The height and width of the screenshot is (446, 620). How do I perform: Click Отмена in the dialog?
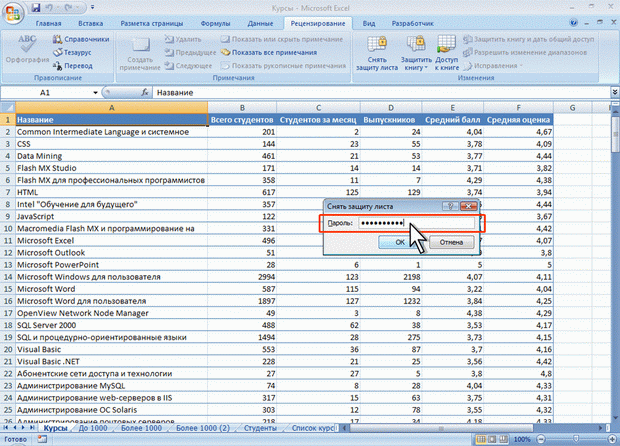point(451,242)
